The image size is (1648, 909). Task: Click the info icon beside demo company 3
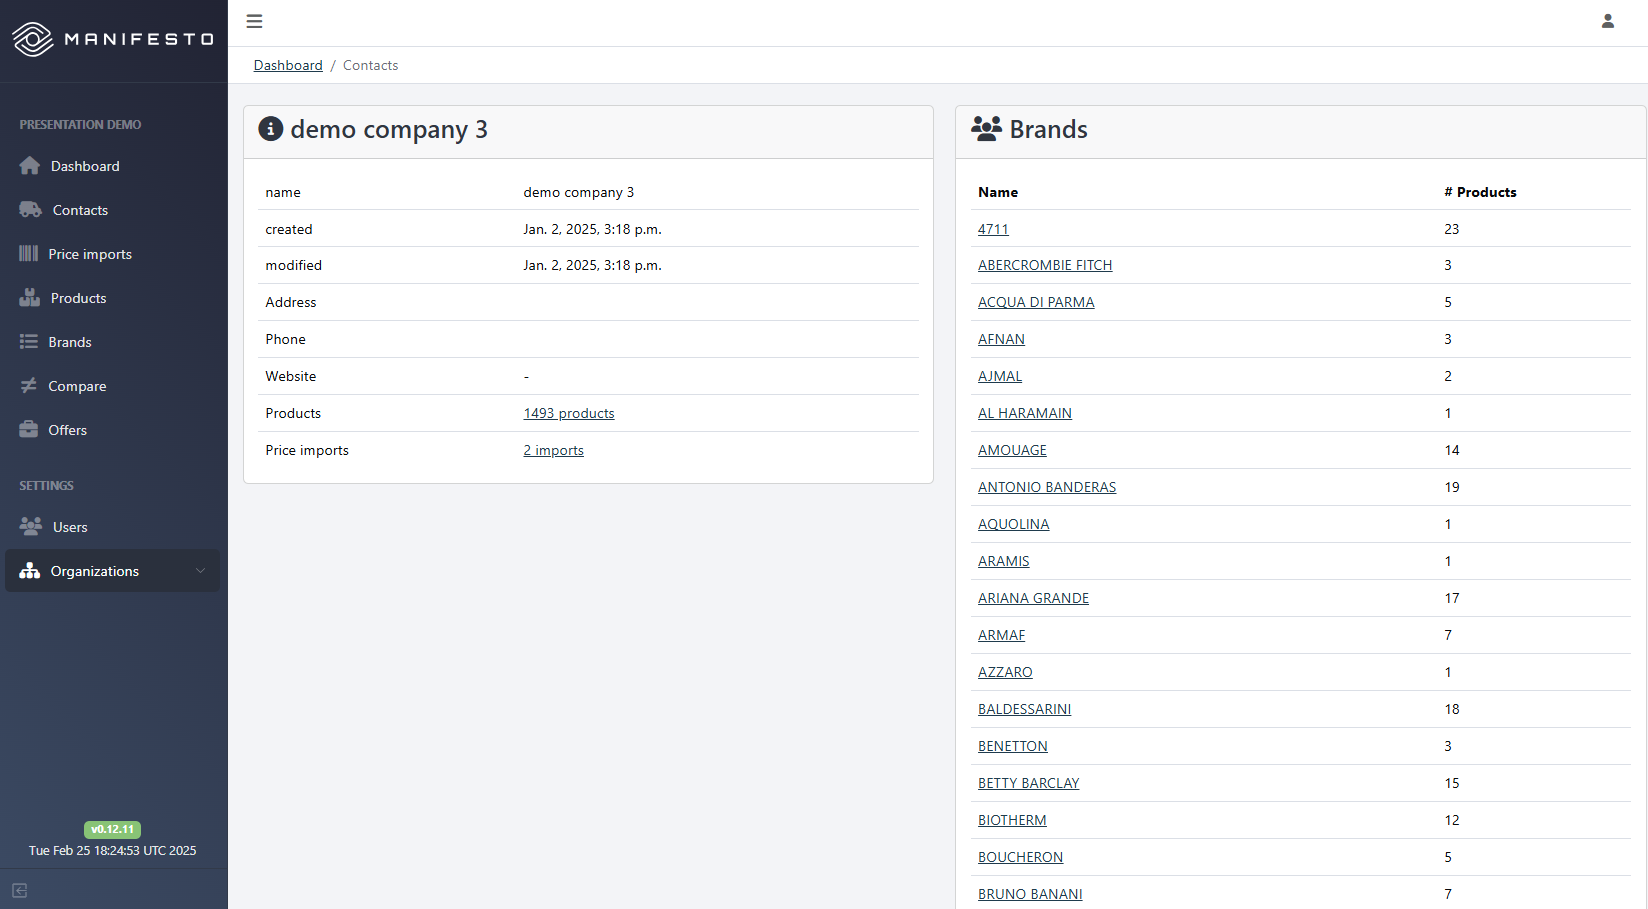[x=271, y=129]
